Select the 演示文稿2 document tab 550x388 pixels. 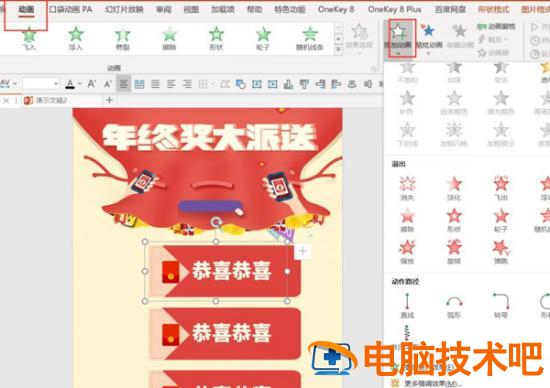click(51, 100)
